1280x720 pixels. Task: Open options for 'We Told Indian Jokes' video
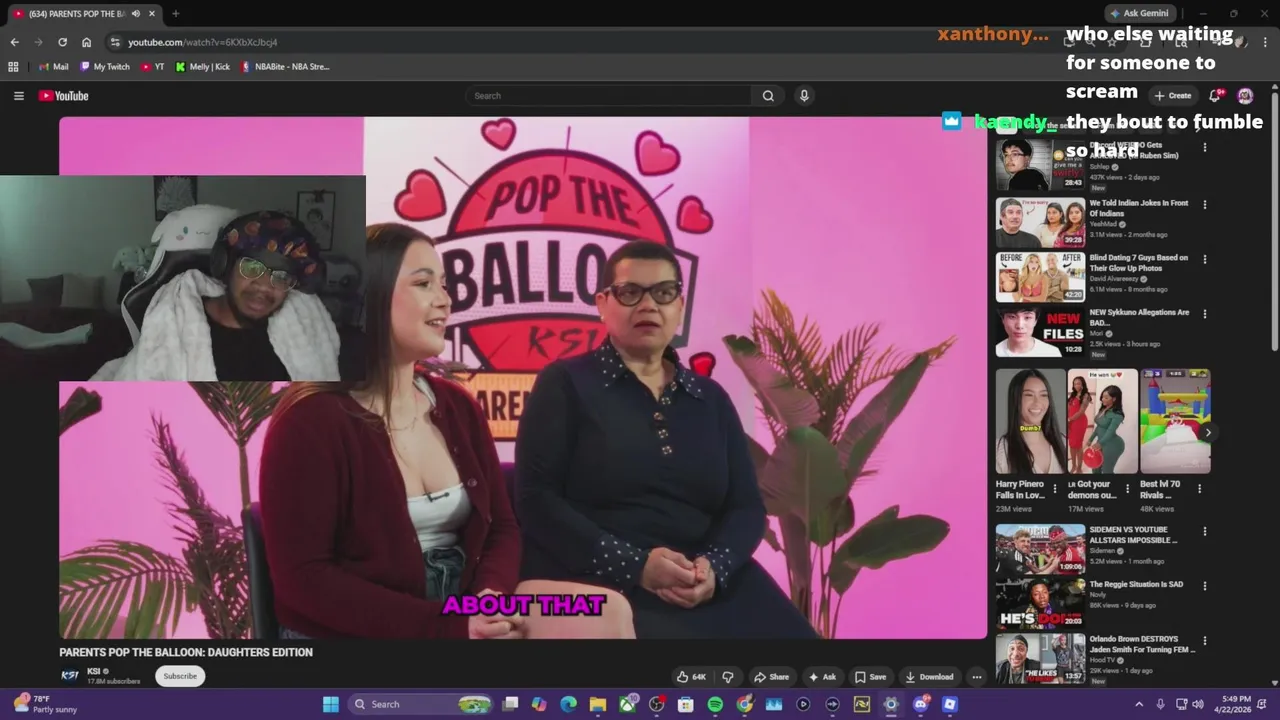click(x=1204, y=204)
